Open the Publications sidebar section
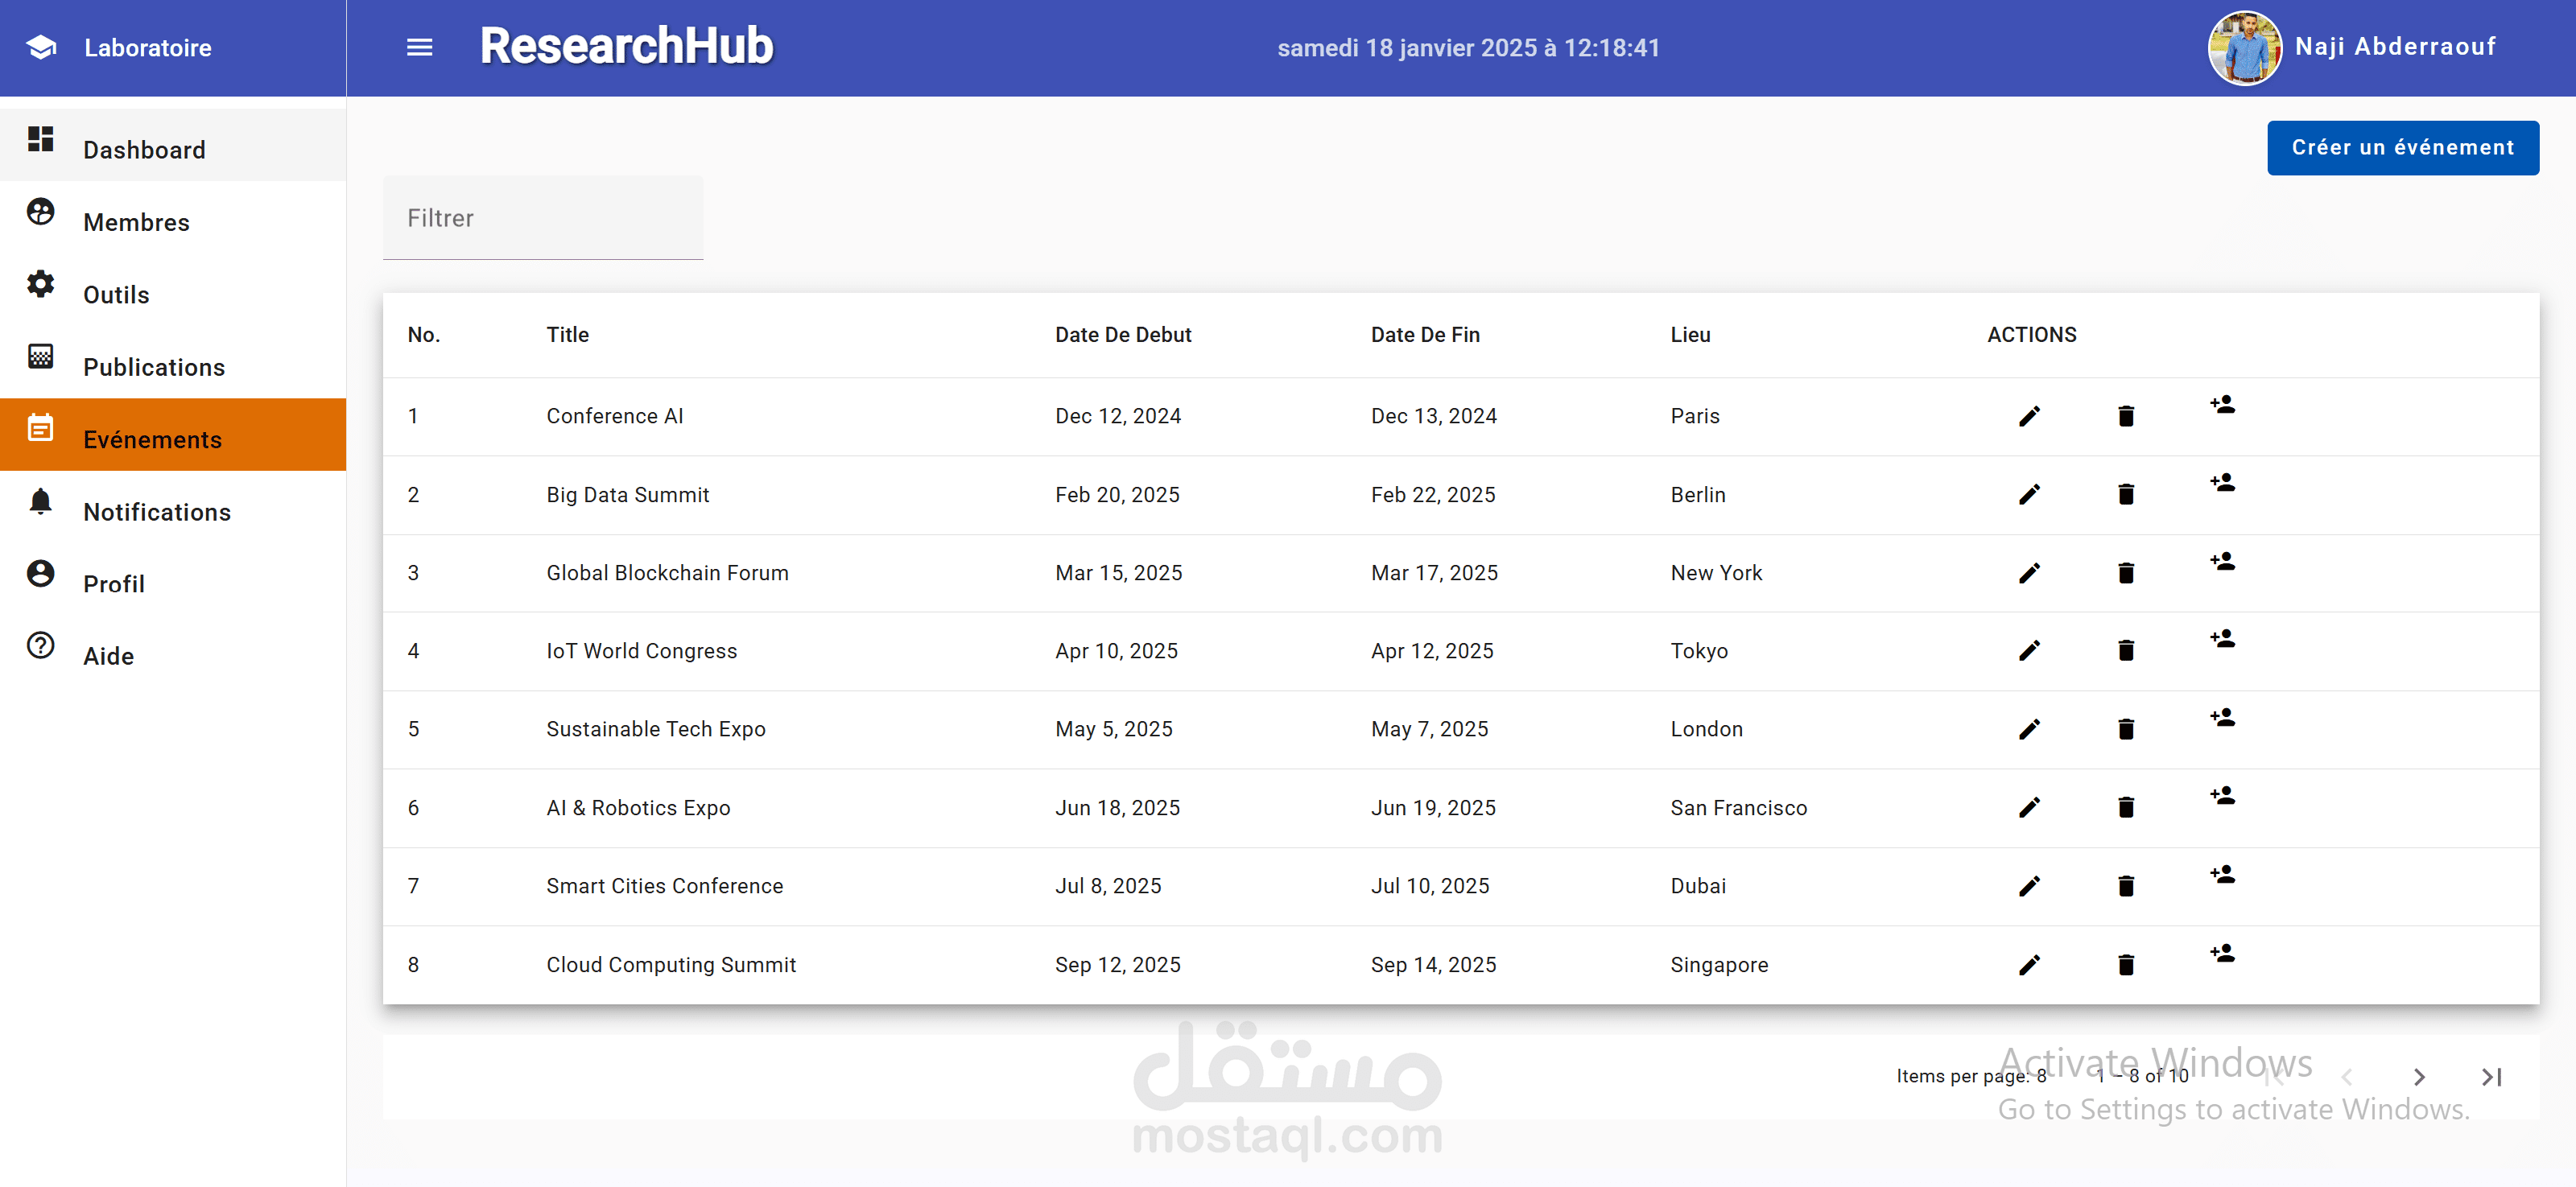 click(154, 367)
